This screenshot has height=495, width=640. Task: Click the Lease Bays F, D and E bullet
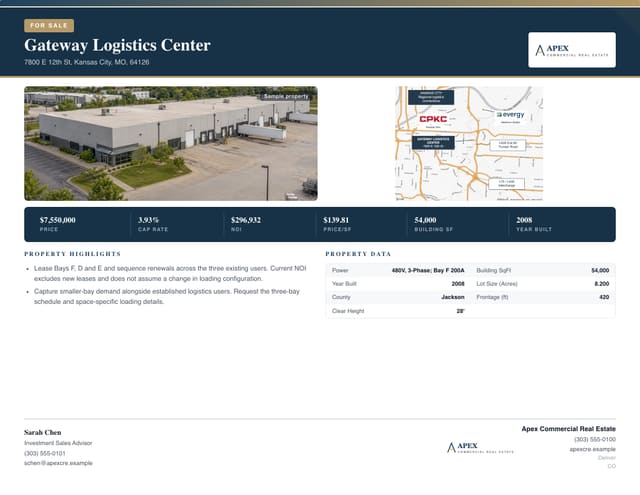170,273
